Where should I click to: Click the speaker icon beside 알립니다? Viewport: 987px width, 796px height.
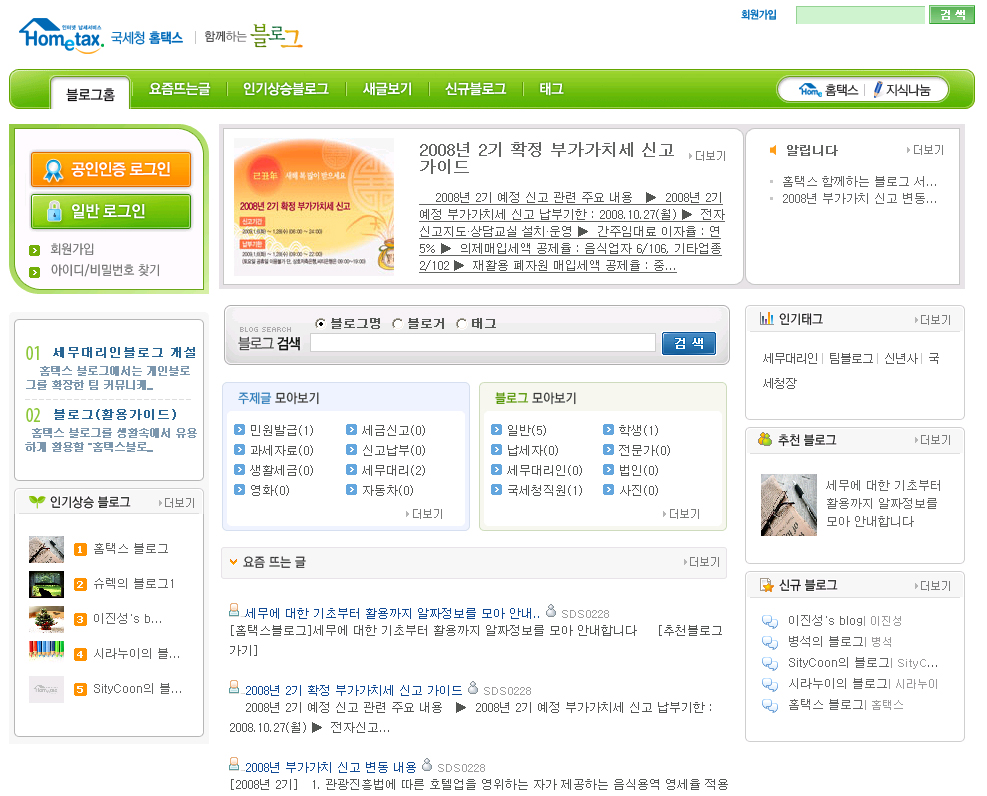pos(772,150)
